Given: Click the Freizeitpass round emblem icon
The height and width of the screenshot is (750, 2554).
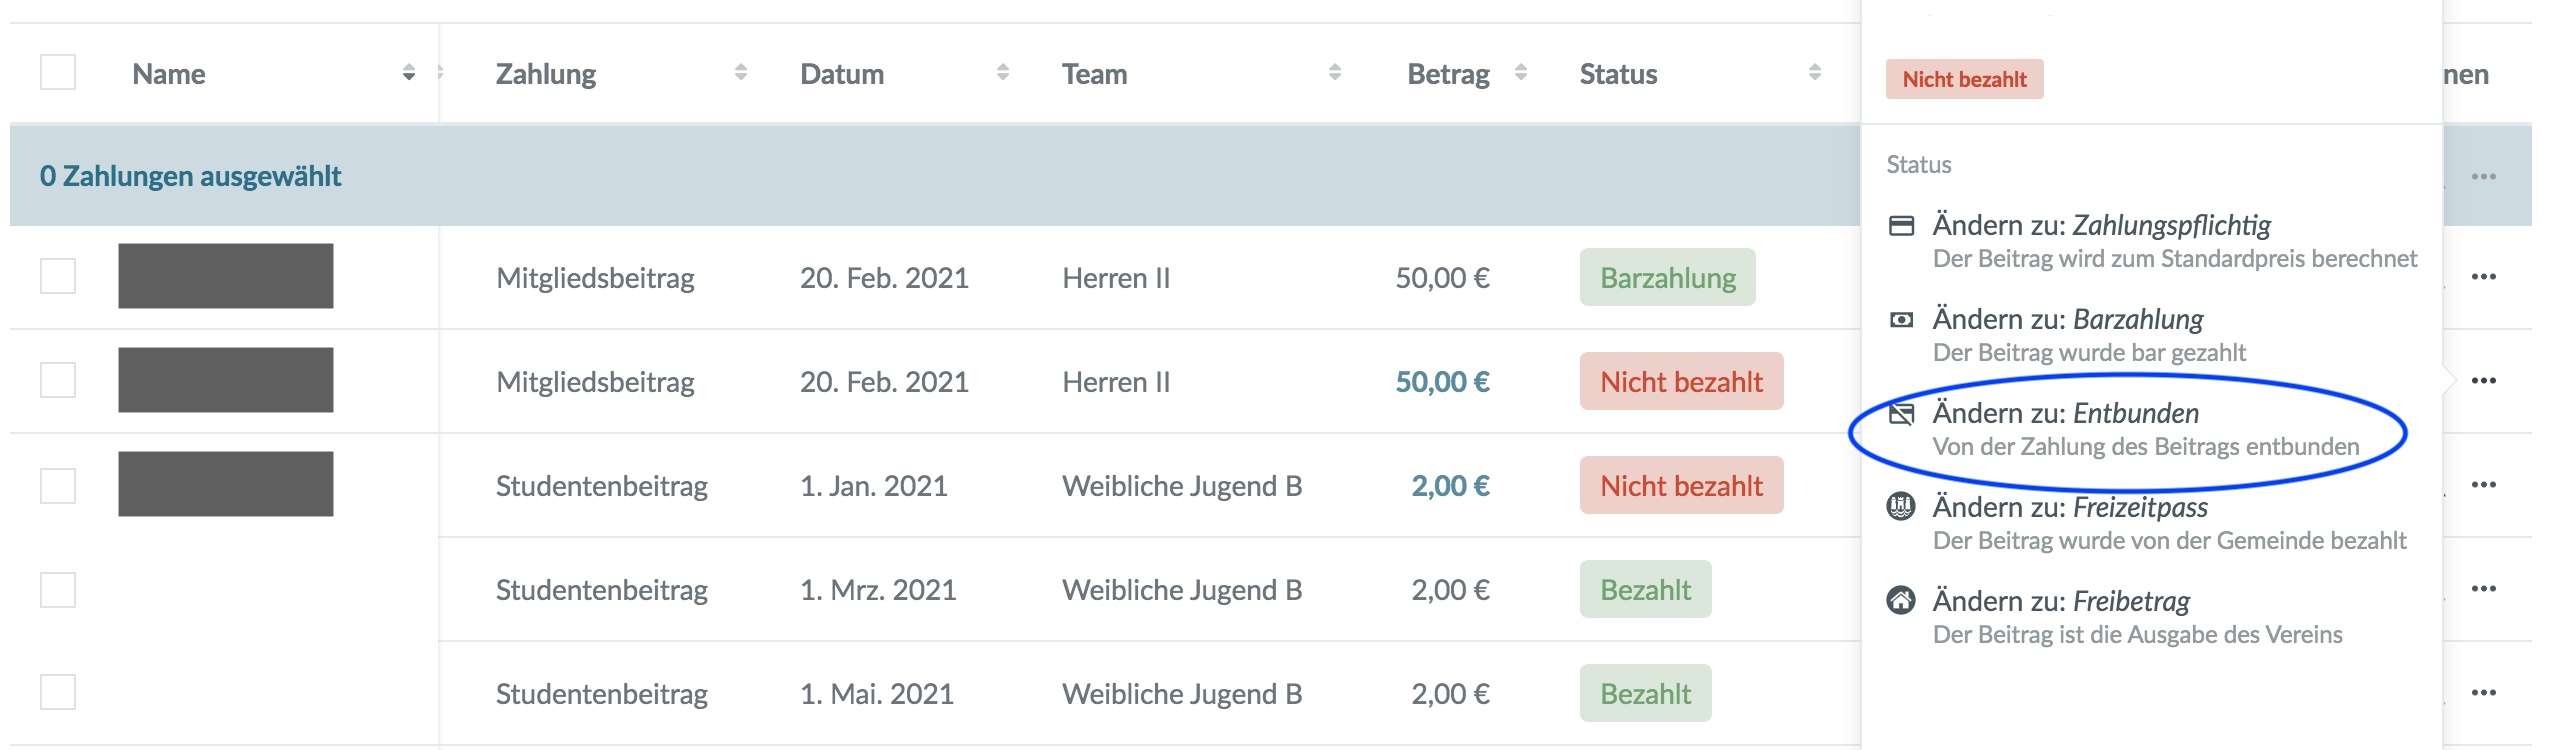Looking at the screenshot, I should [1901, 507].
